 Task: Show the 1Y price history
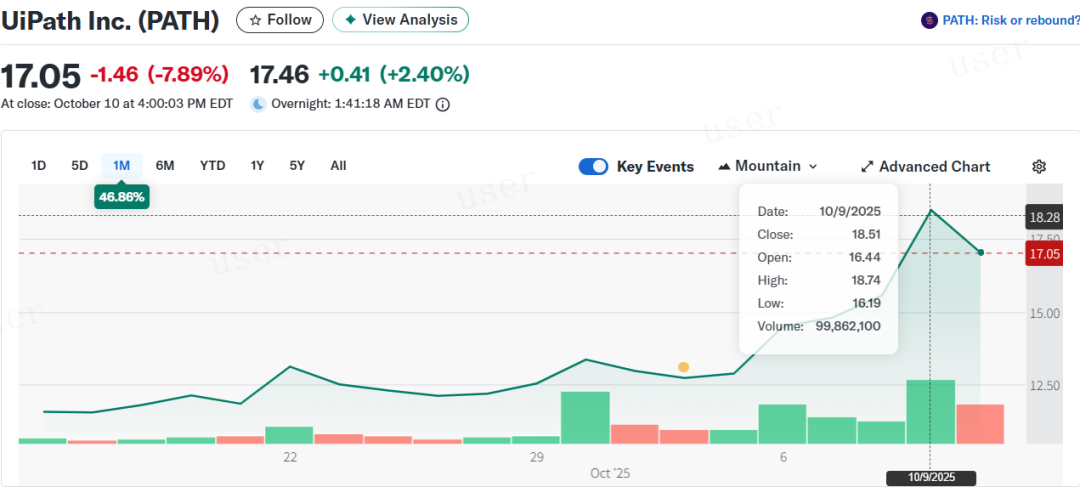point(257,166)
